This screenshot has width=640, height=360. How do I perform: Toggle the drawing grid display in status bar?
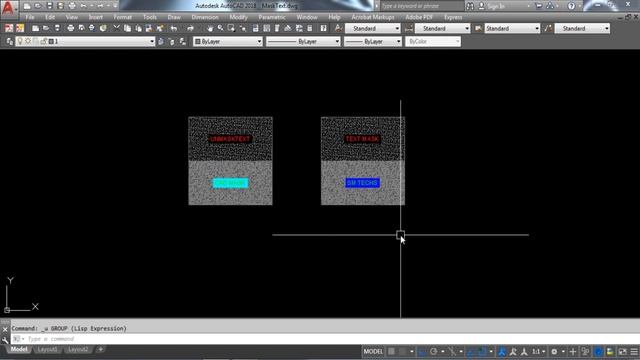(x=391, y=351)
